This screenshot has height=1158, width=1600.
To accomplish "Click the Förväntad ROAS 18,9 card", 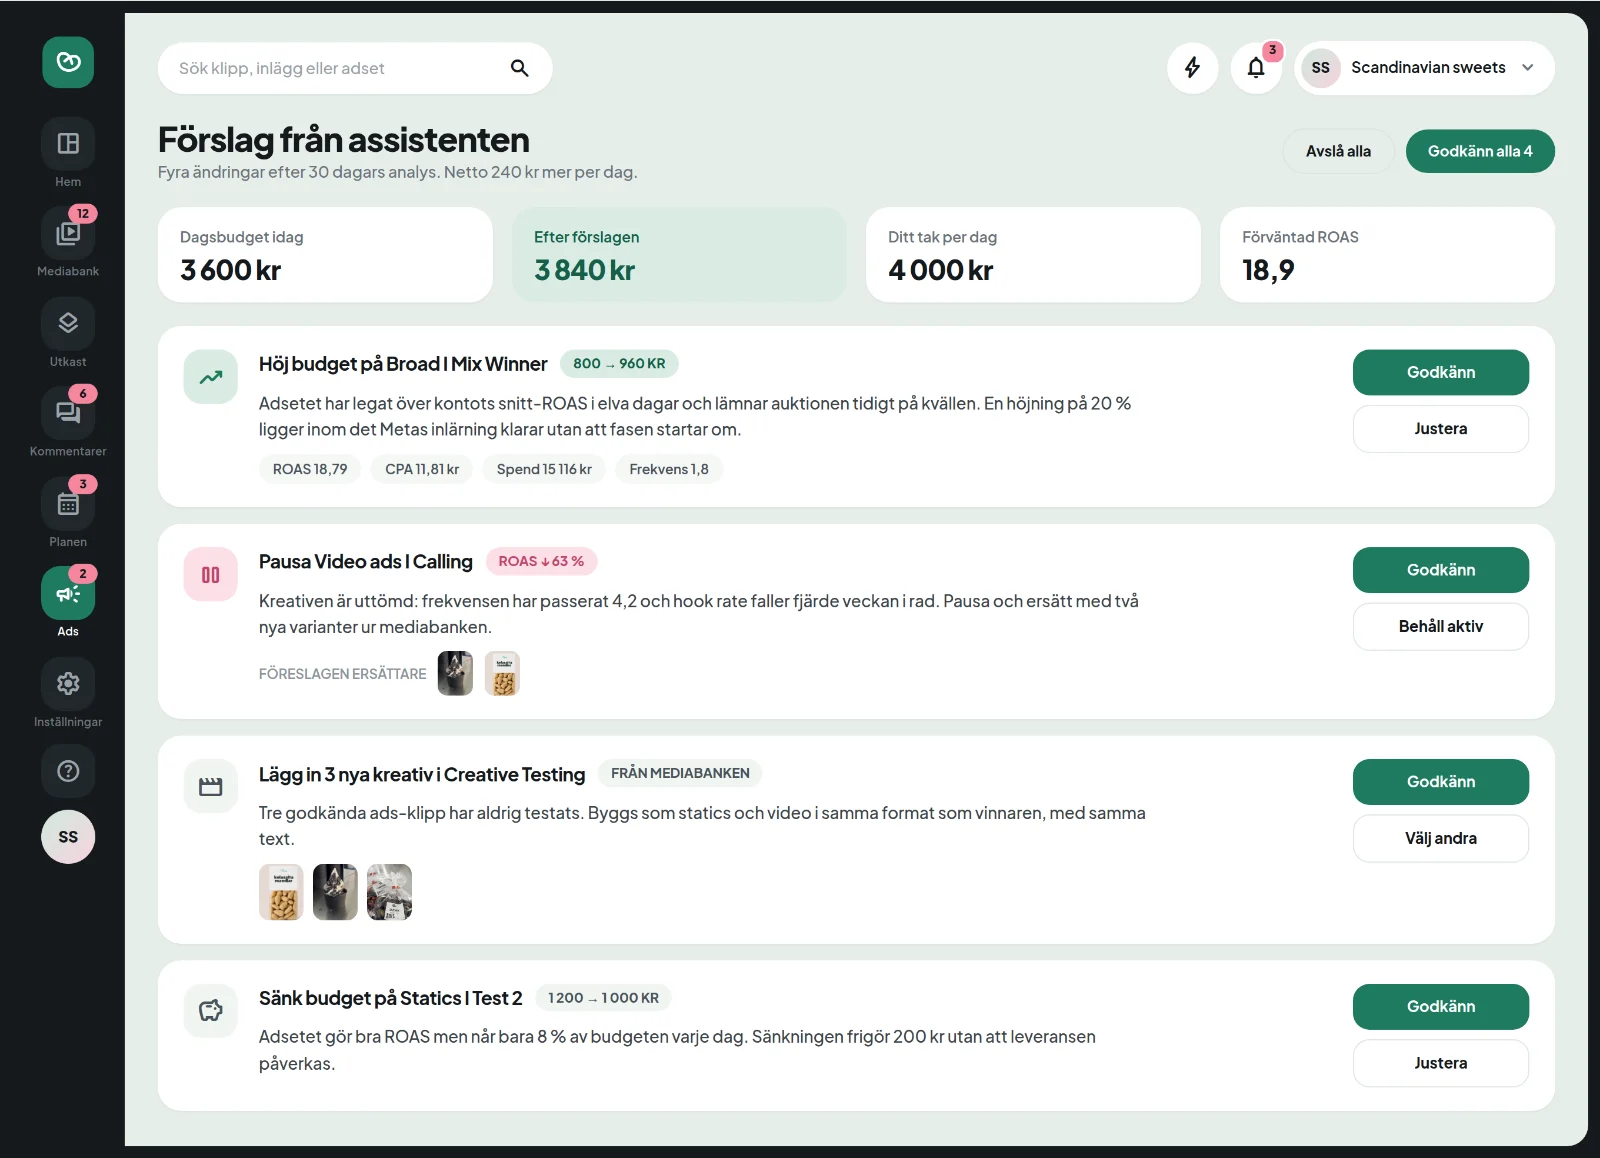I will pos(1387,255).
